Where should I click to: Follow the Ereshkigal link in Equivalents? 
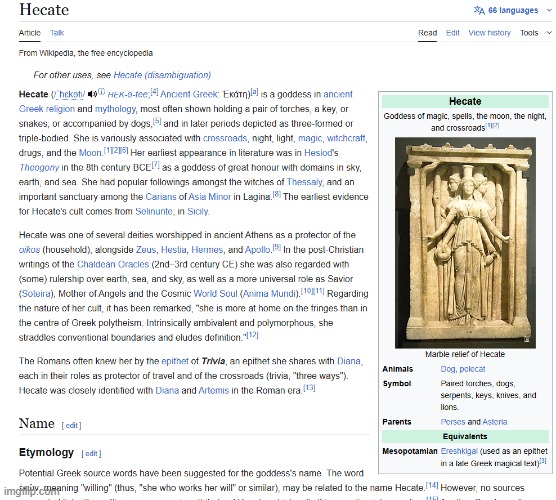tap(459, 451)
